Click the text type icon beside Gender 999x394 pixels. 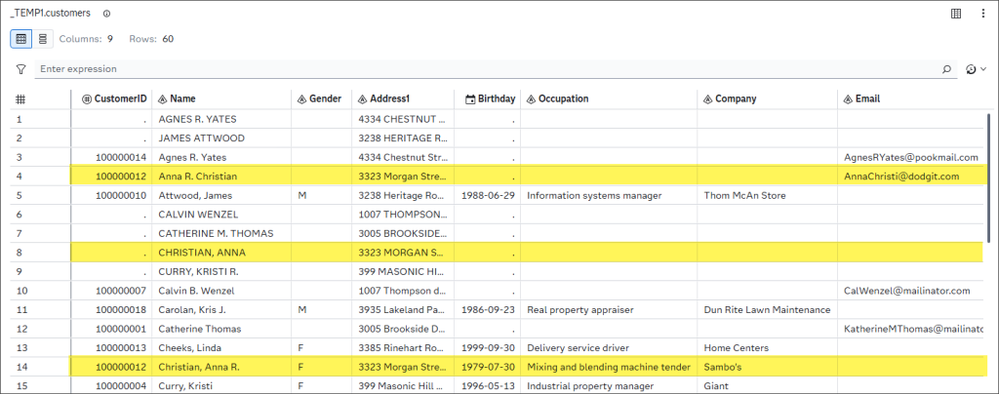[301, 99]
